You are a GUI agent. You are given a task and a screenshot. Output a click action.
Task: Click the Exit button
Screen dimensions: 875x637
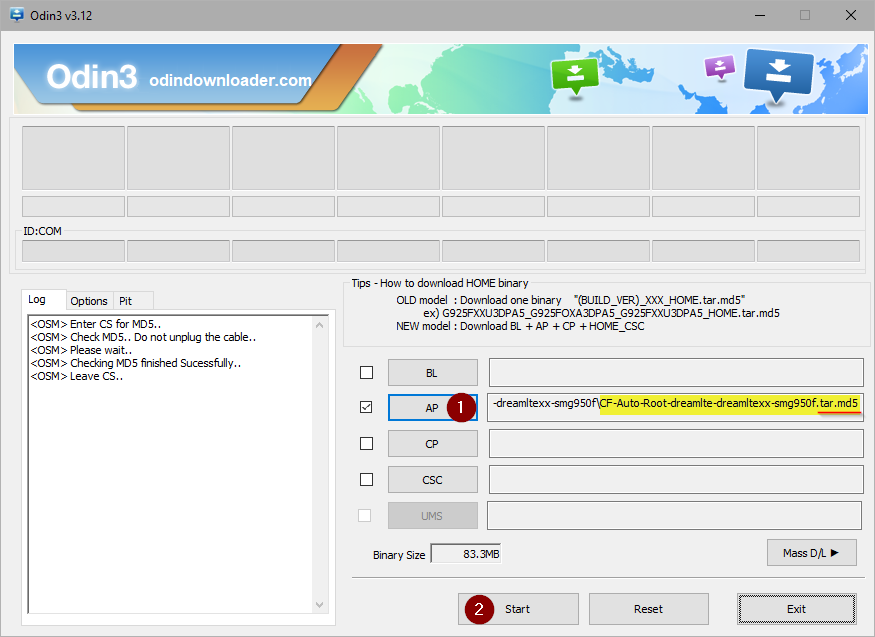tap(796, 609)
